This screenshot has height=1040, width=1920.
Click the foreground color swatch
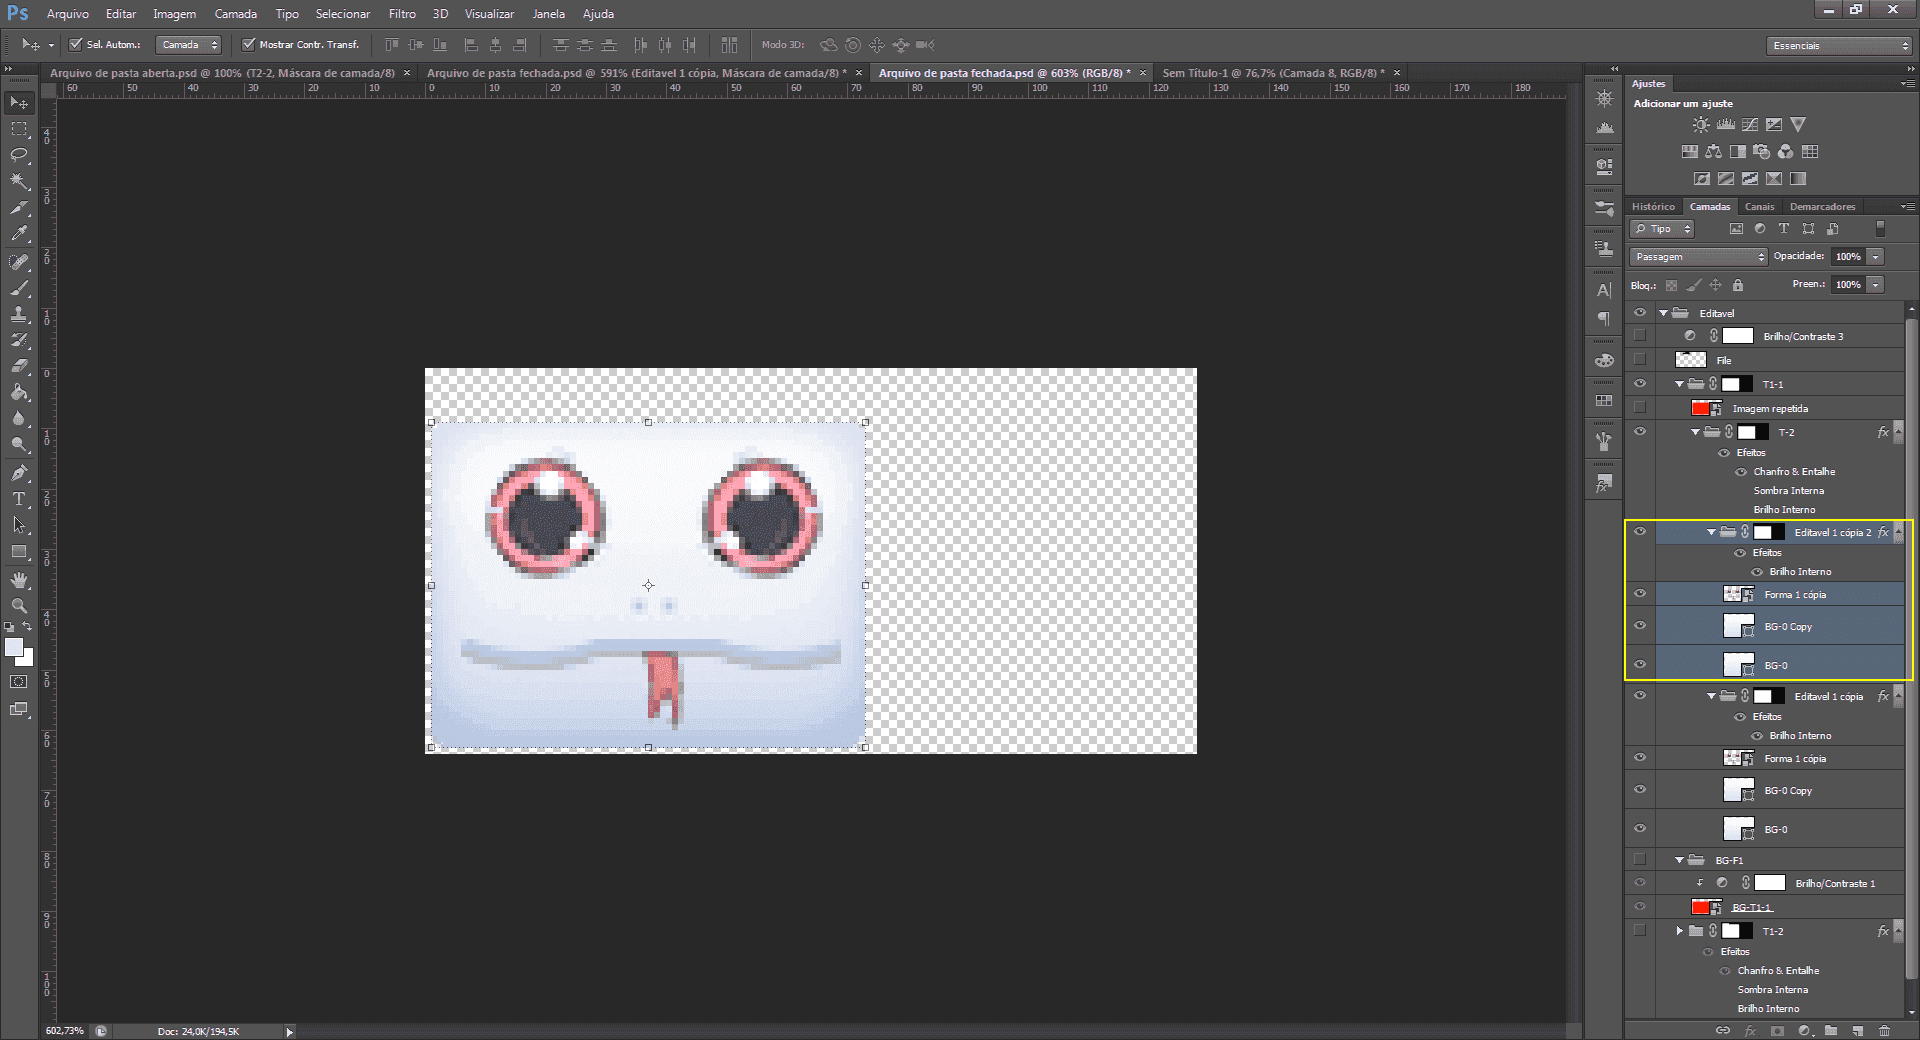13,647
